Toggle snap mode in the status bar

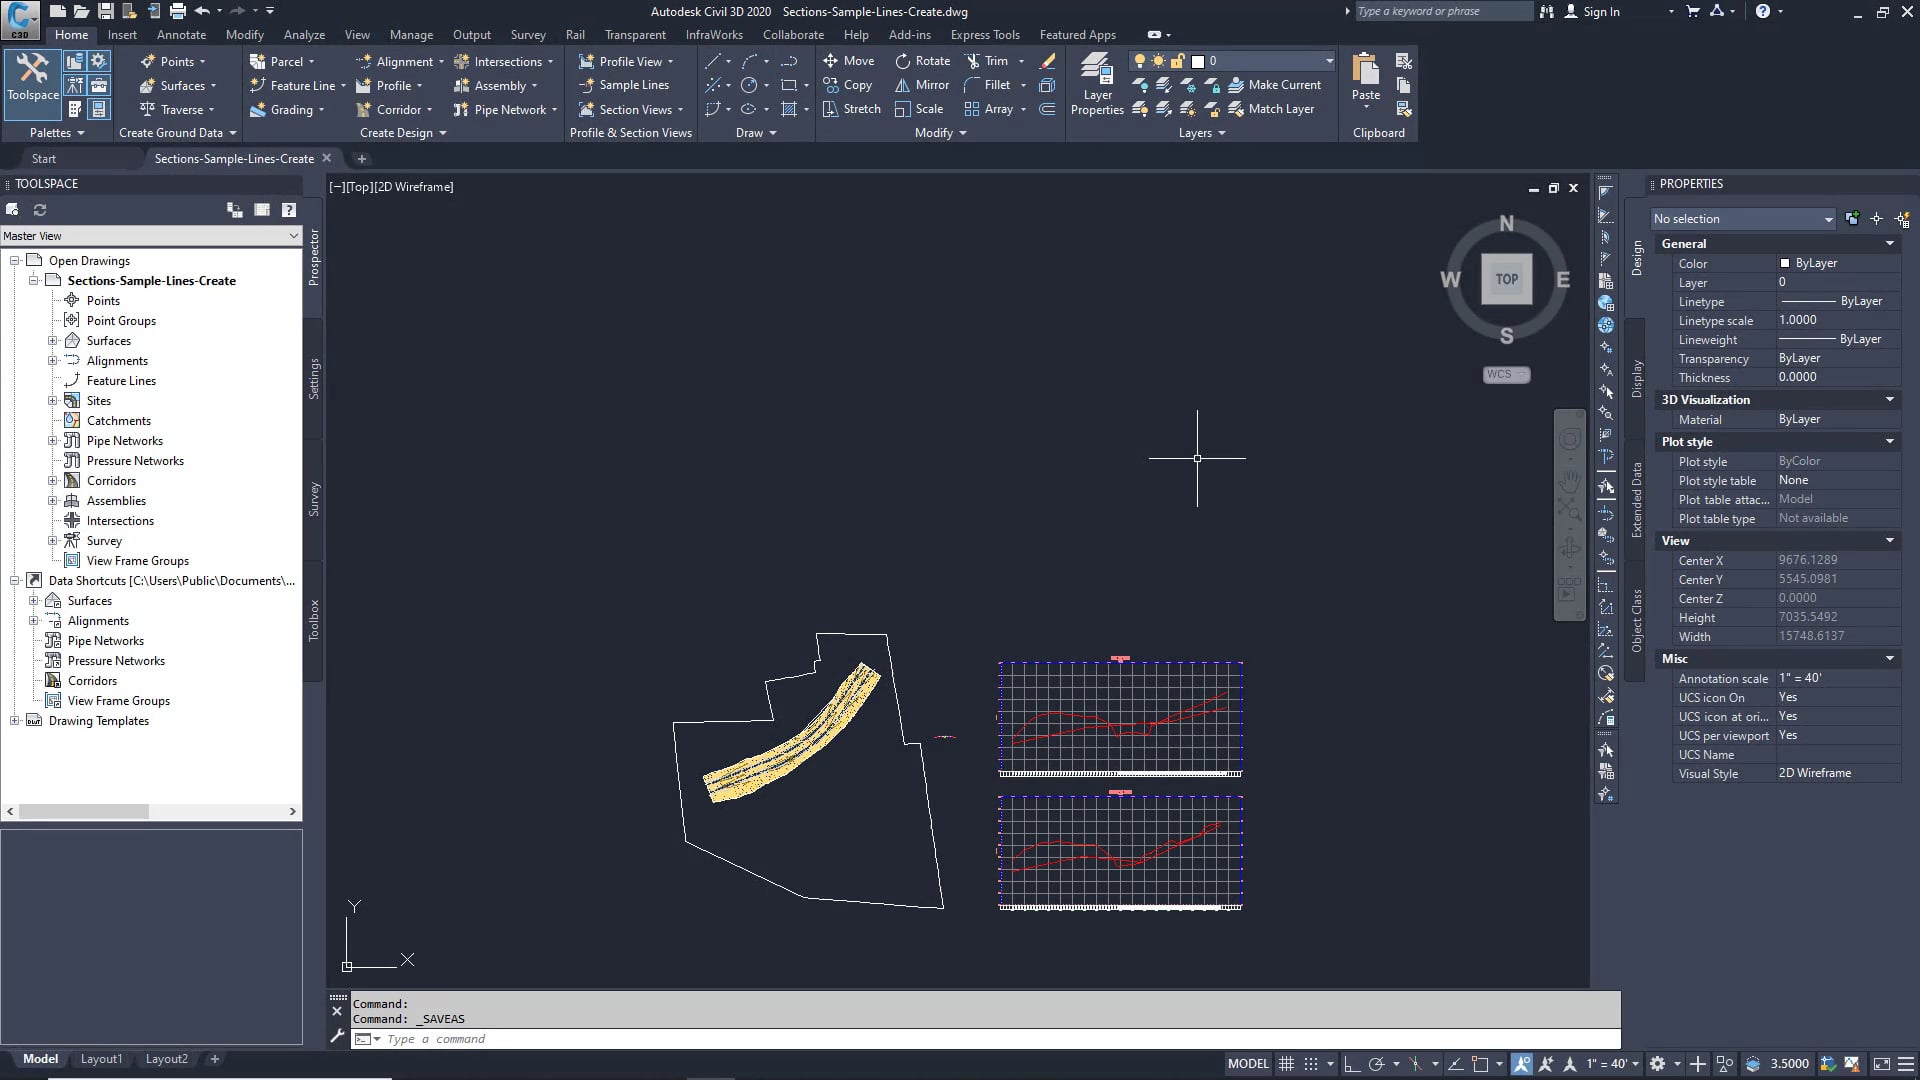[1310, 1063]
